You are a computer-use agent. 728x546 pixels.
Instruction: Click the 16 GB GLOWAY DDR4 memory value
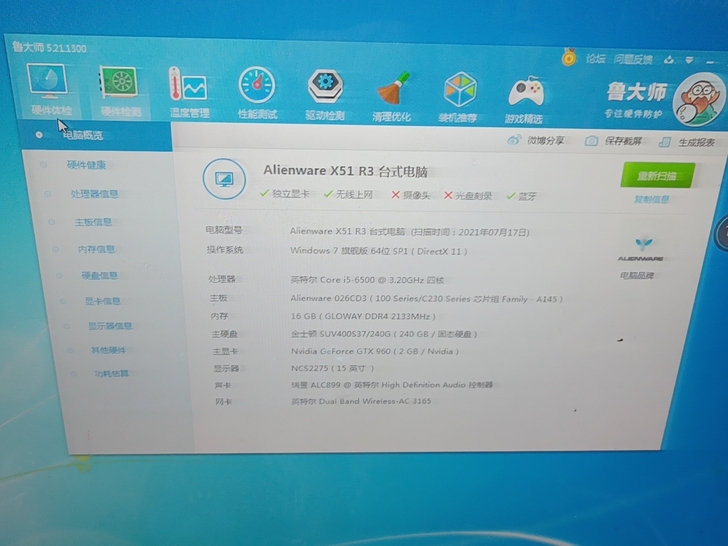tap(363, 316)
